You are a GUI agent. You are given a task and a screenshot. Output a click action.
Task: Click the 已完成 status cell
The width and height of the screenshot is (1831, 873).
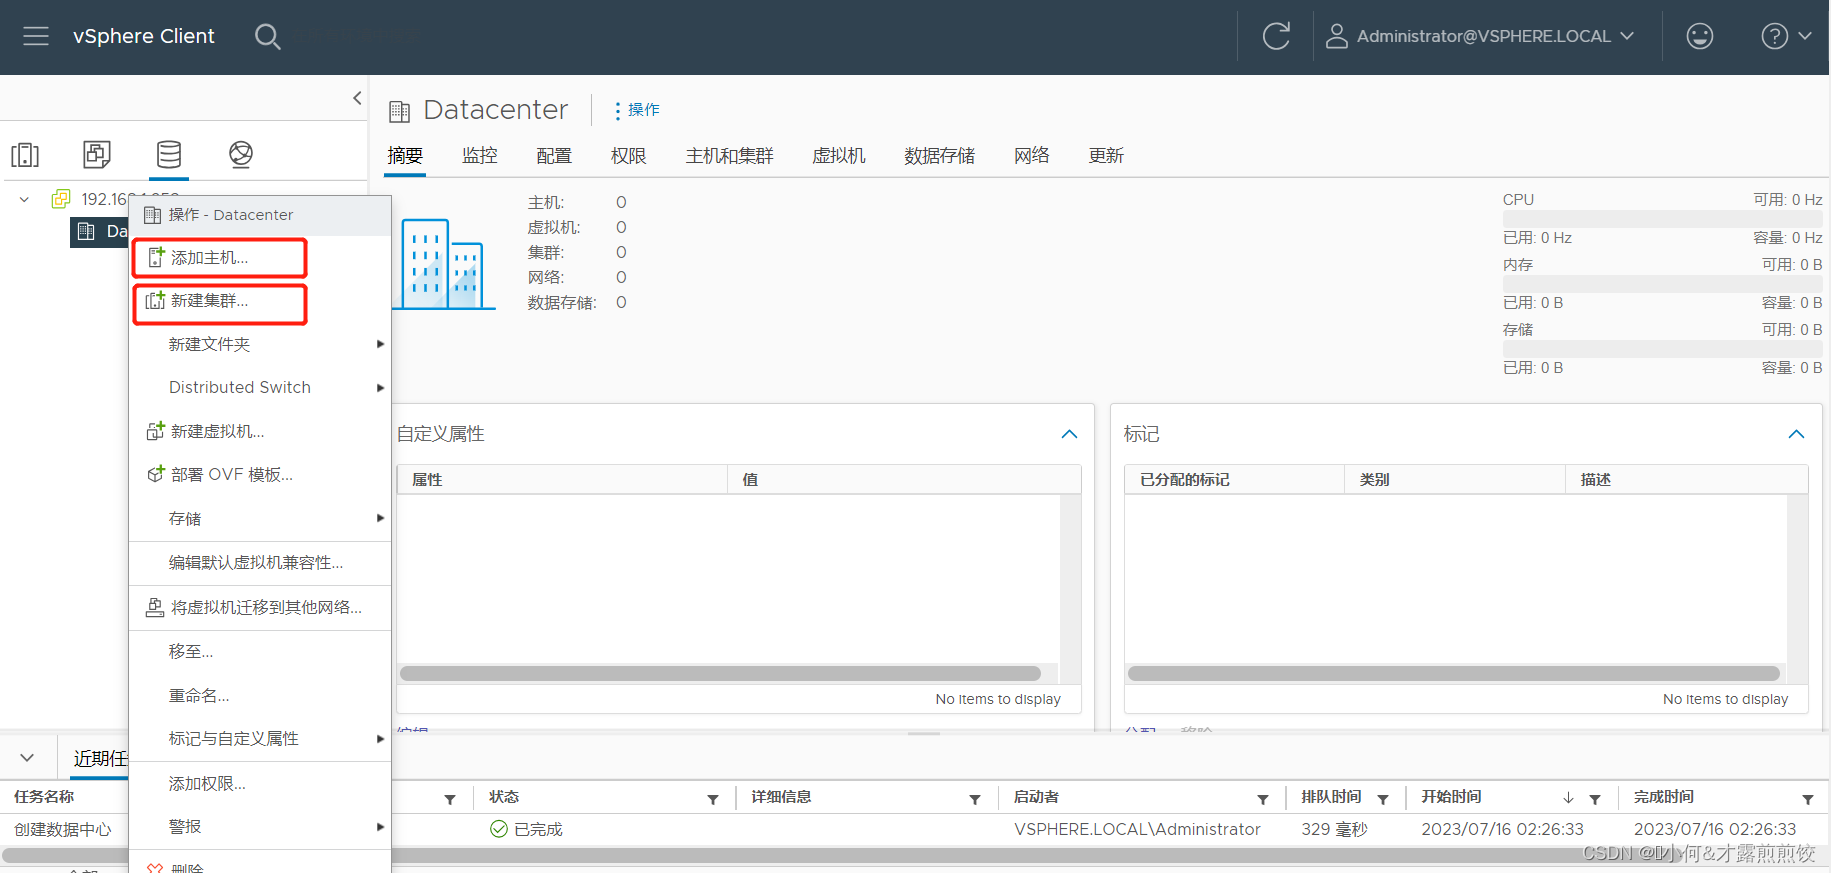(527, 829)
